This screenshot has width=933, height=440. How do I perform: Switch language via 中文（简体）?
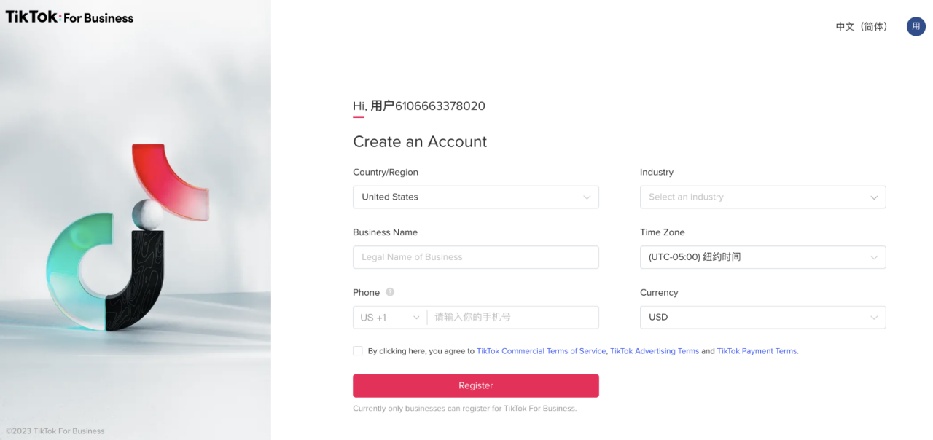(x=861, y=27)
